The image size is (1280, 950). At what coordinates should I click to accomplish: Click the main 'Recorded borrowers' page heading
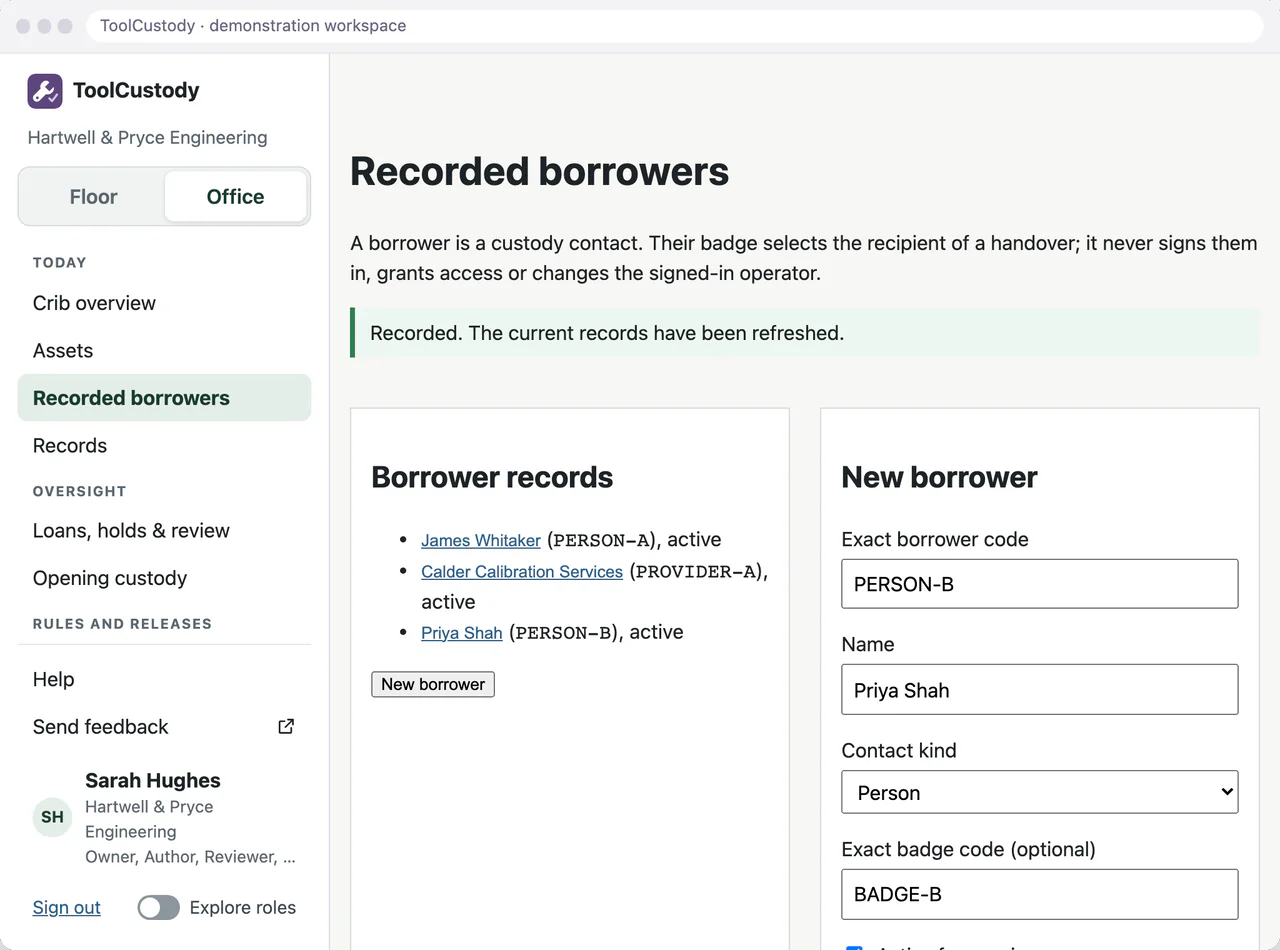[x=540, y=172]
